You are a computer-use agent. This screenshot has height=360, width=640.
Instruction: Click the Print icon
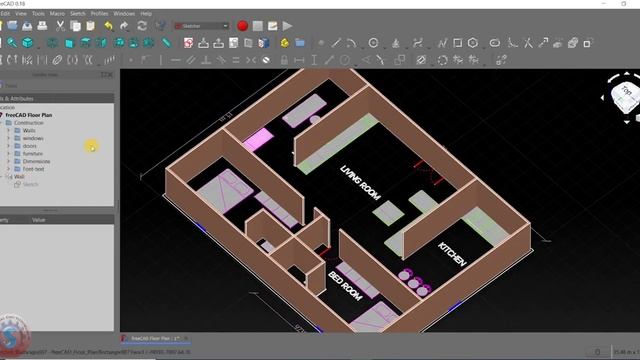point(42,26)
